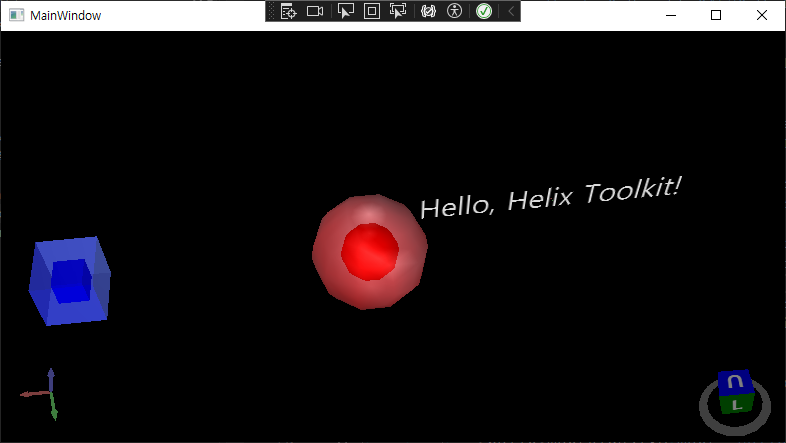
Task: Click the blue up-axis arrow of coordinate gizmo
Action: click(x=51, y=379)
